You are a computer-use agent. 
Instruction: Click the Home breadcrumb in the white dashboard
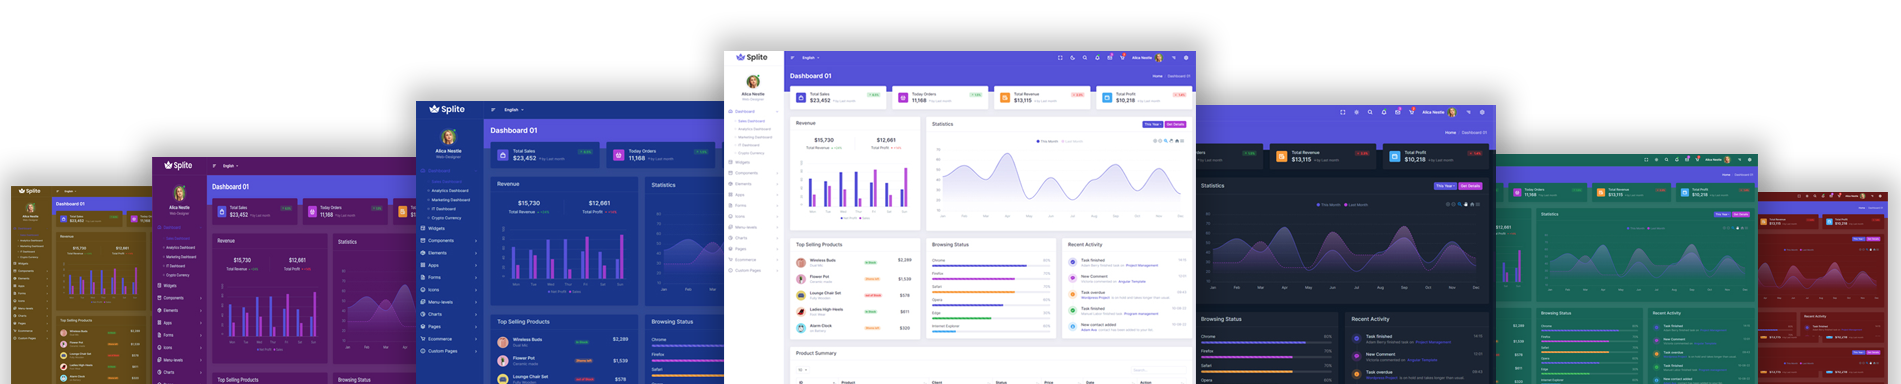[x=1157, y=76]
